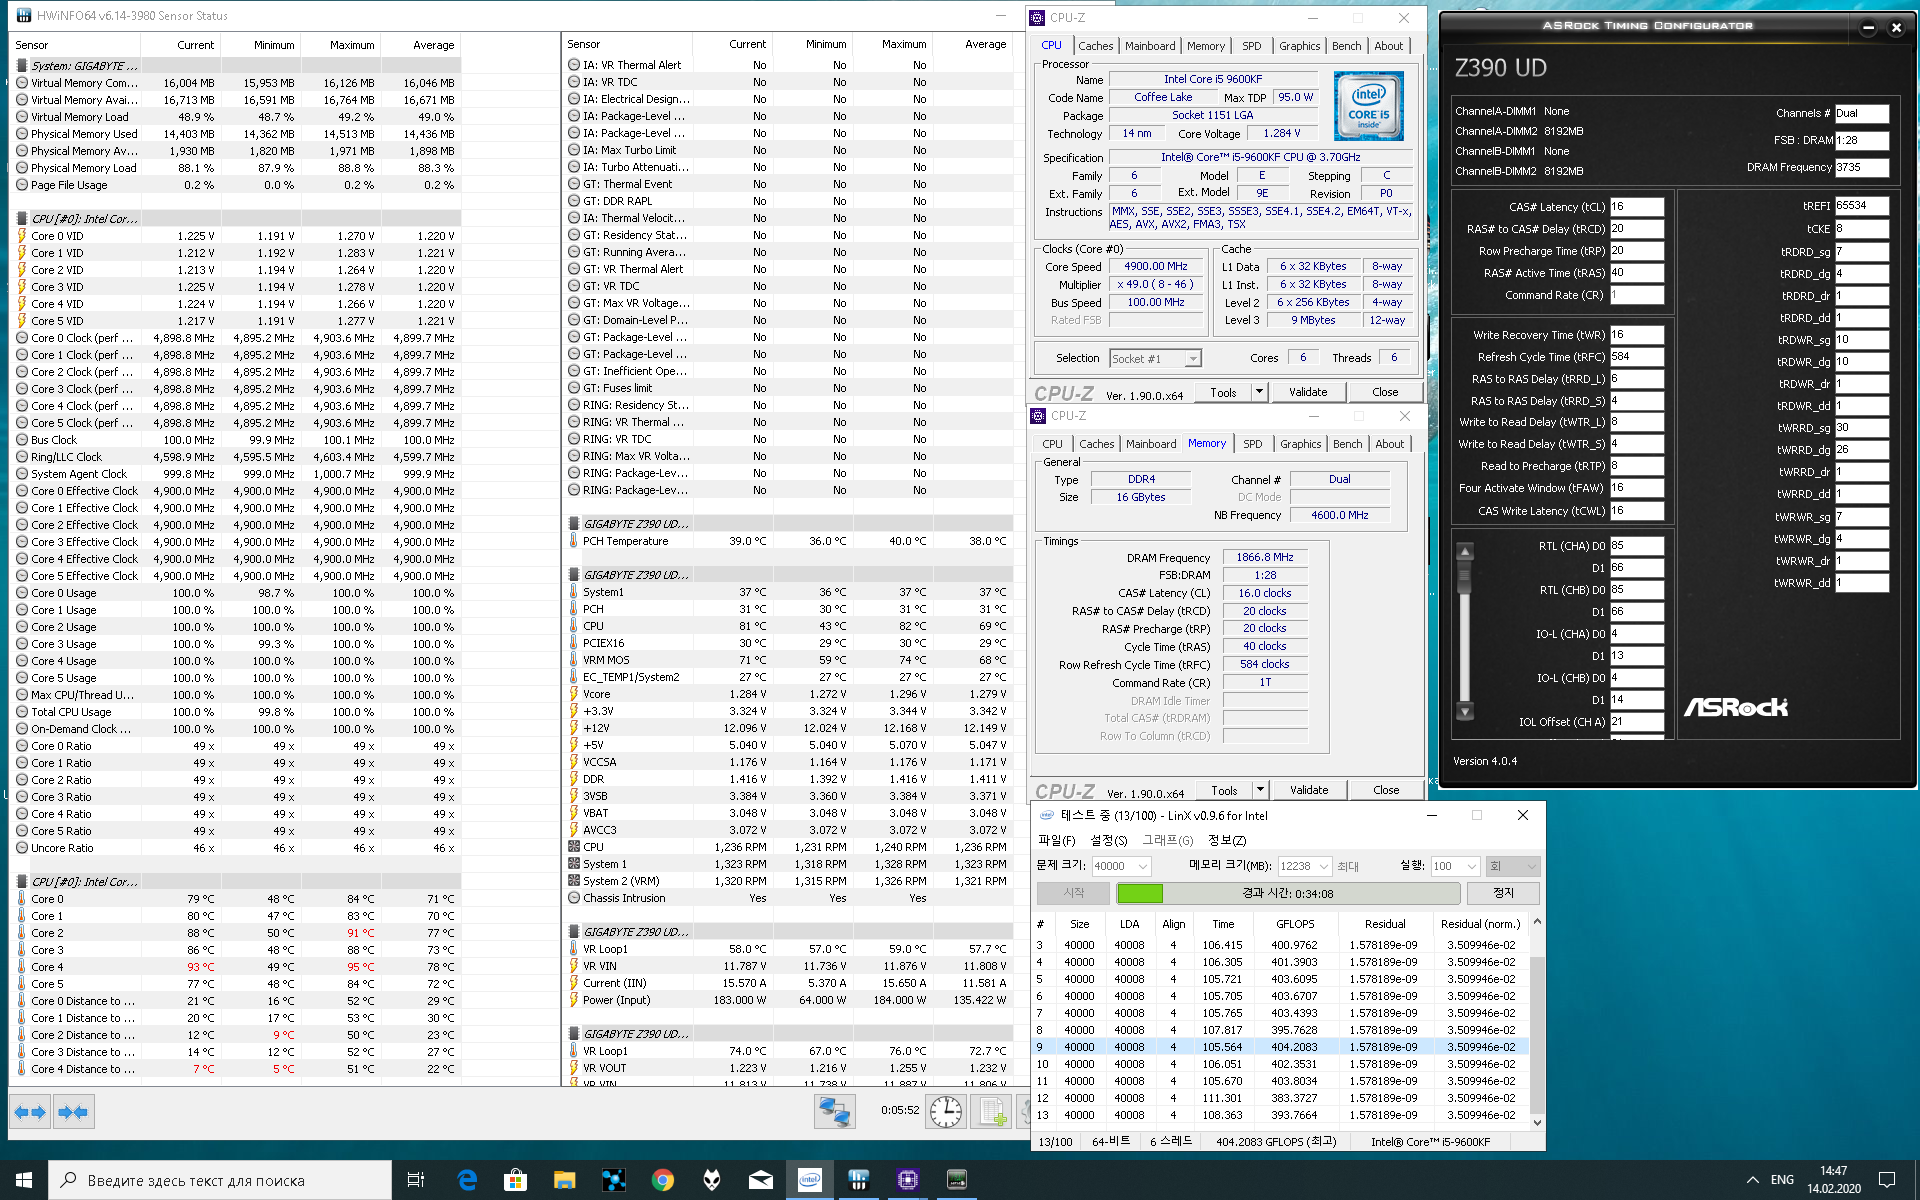Expand the Tools dropdown arrow in upper CPU-Z
Image resolution: width=1920 pixels, height=1200 pixels.
1259,392
